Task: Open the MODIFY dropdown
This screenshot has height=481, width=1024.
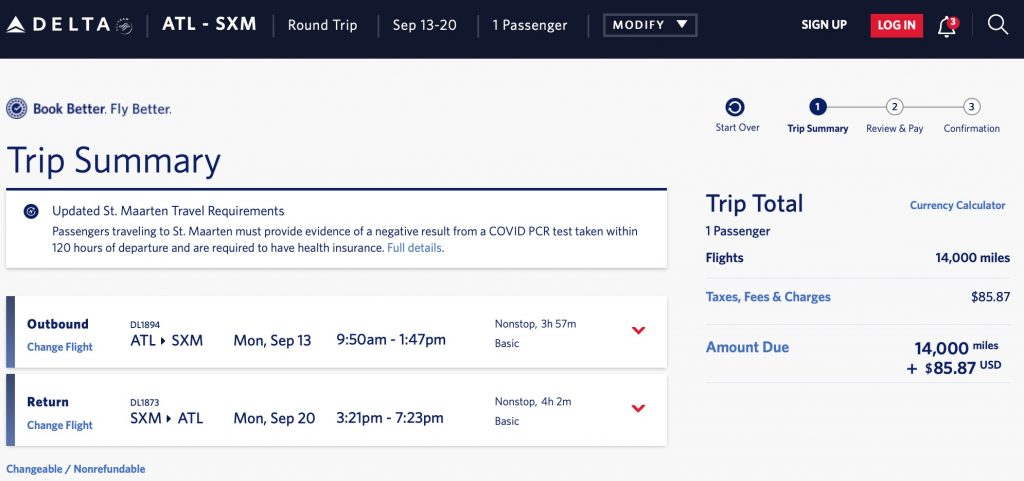Action: coord(650,25)
